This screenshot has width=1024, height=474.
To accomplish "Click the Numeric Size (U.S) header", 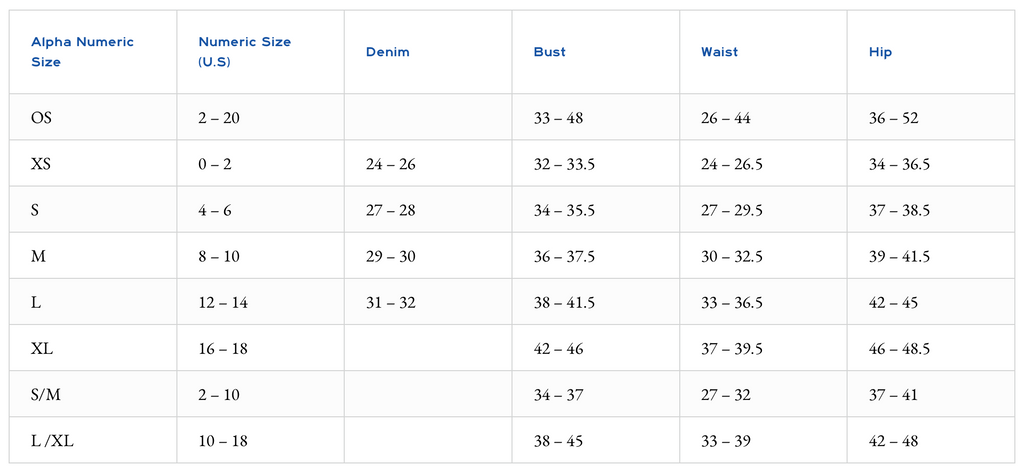I will pyautogui.click(x=245, y=52).
